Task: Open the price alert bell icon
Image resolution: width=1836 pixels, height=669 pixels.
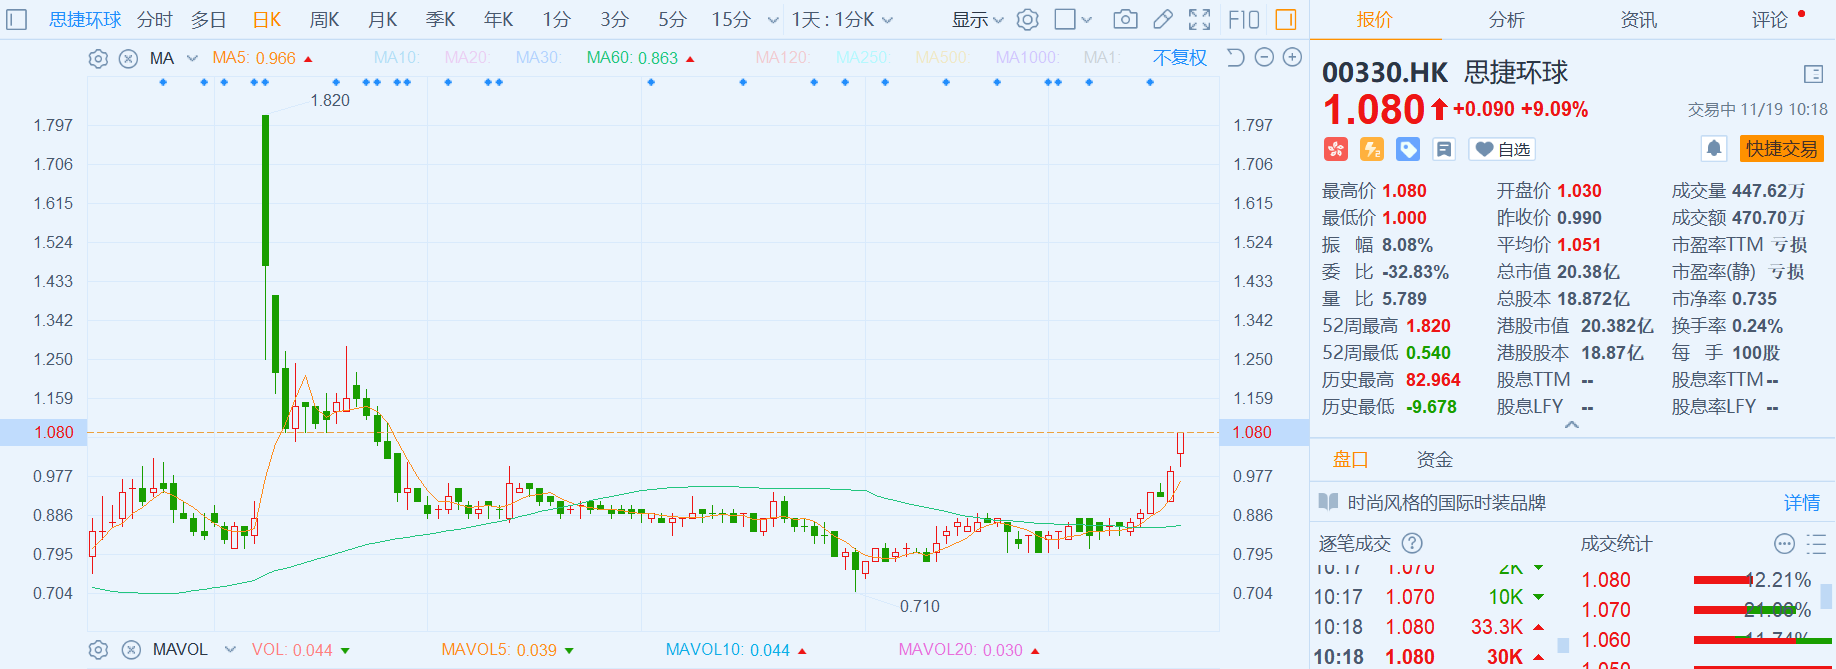Action: 1714,149
